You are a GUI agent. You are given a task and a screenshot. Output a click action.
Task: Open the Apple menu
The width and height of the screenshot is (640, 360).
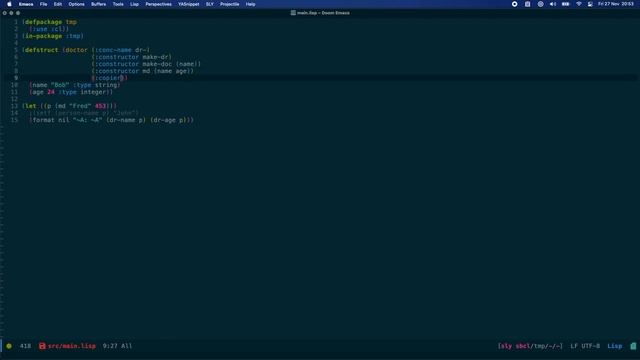click(x=9, y=4)
